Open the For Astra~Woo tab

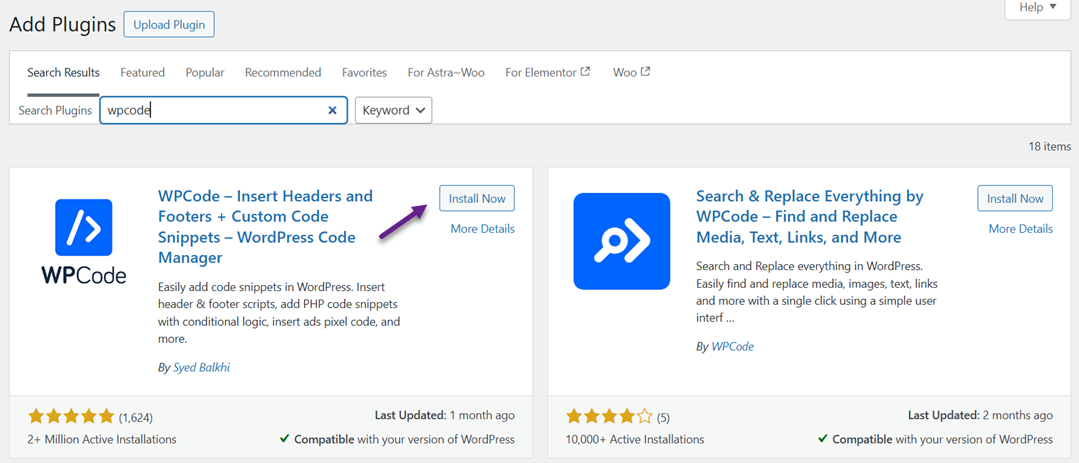[x=446, y=72]
